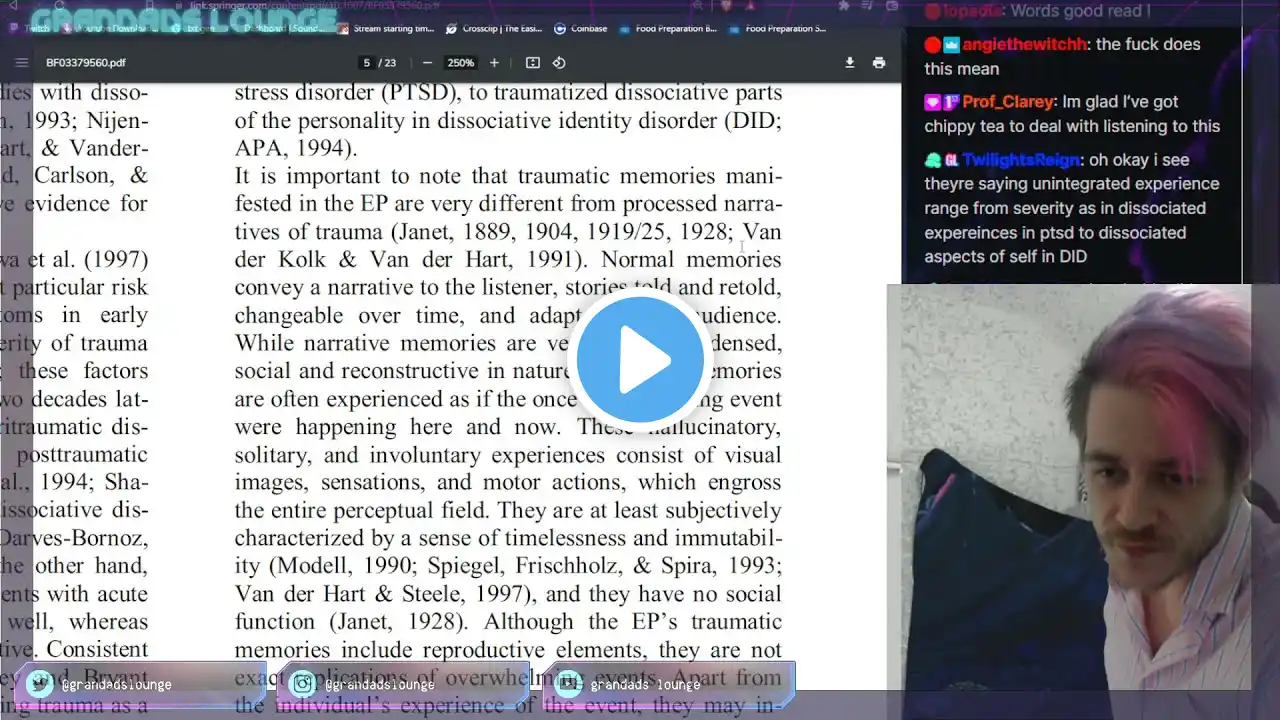The height and width of the screenshot is (720, 1280).
Task: Open the Coinbase bookmark
Action: click(x=587, y=29)
